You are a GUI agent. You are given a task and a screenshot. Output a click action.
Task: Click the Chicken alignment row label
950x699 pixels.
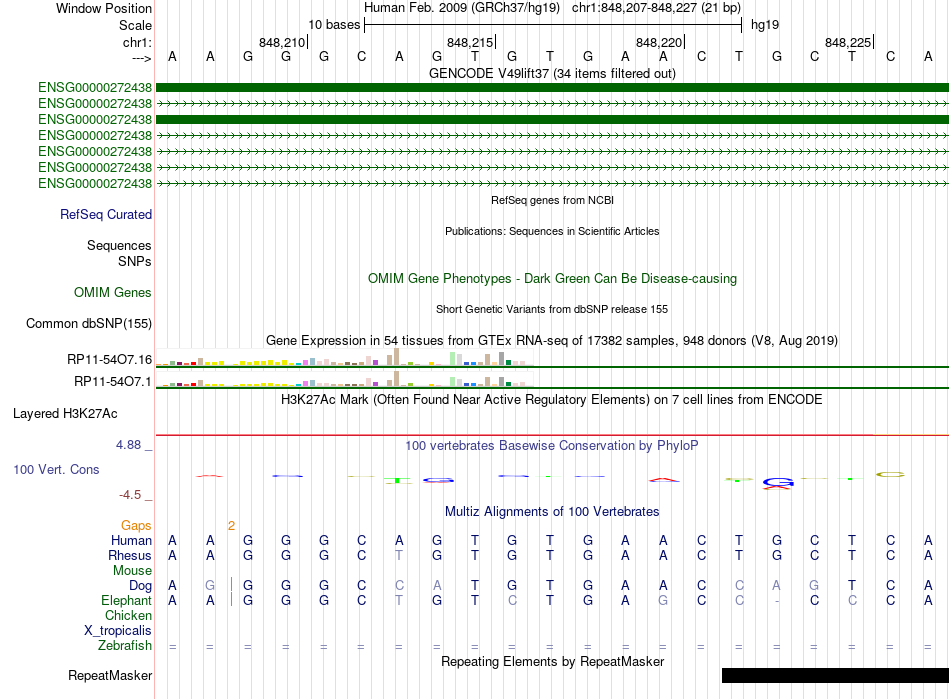click(128, 615)
